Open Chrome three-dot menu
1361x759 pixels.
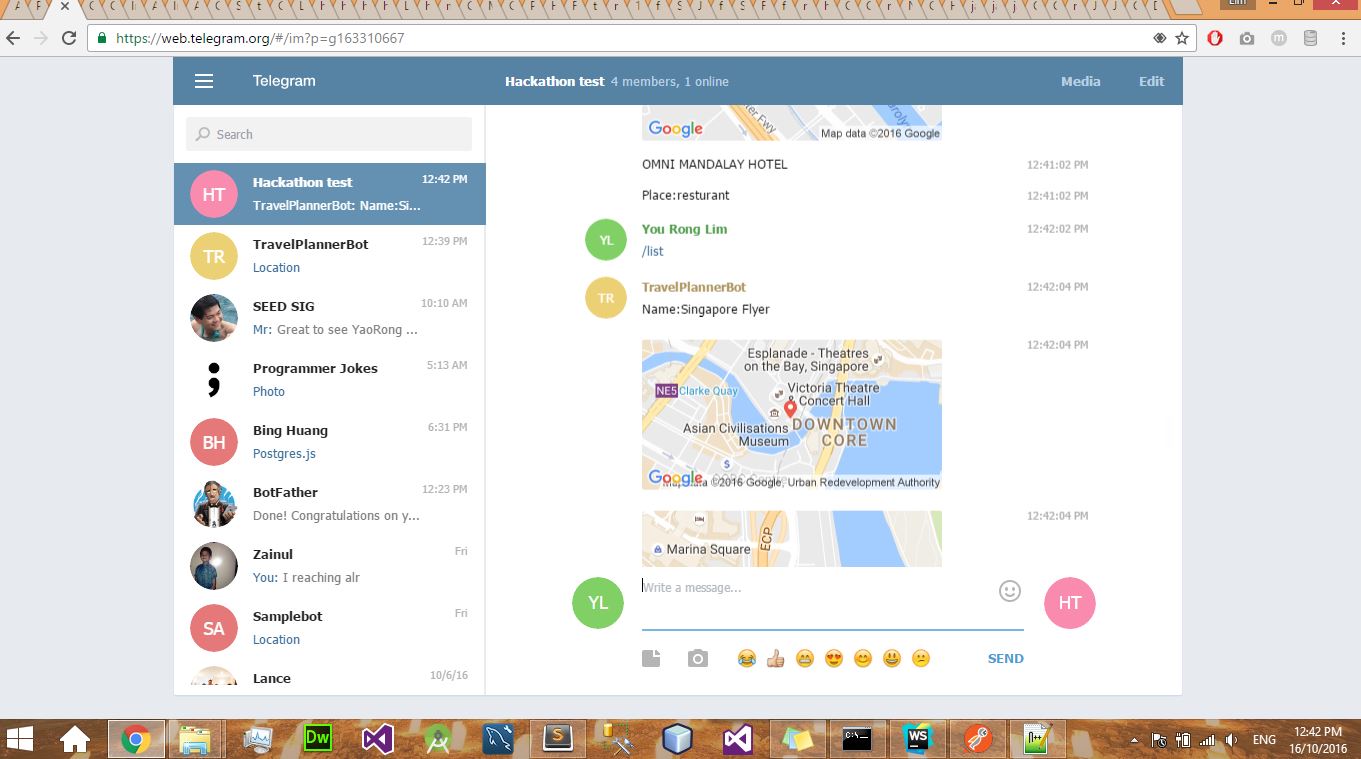point(1342,38)
